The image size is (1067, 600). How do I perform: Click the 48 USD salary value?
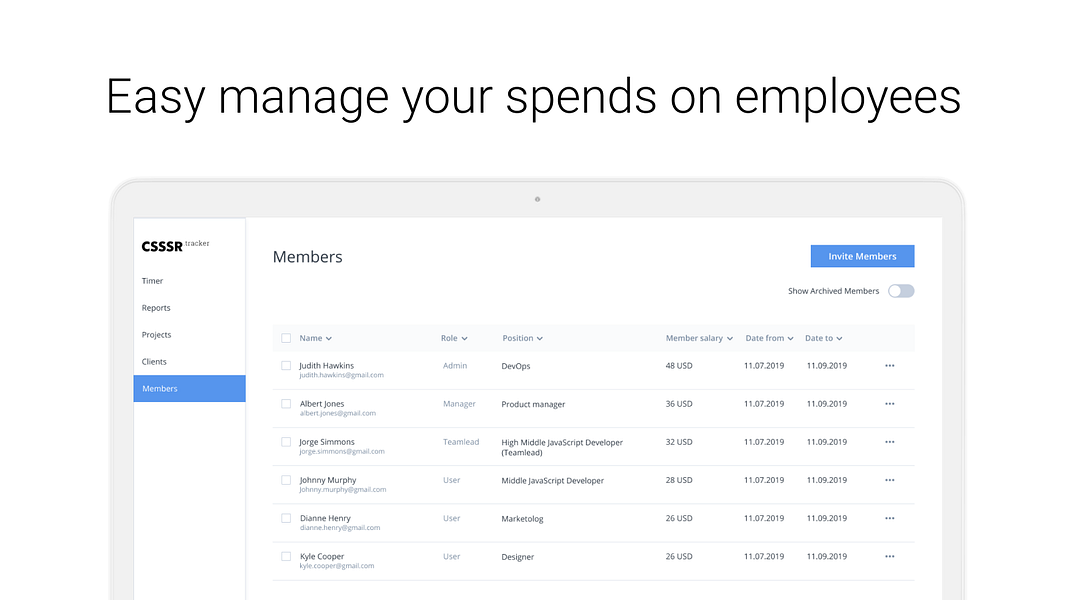678,365
